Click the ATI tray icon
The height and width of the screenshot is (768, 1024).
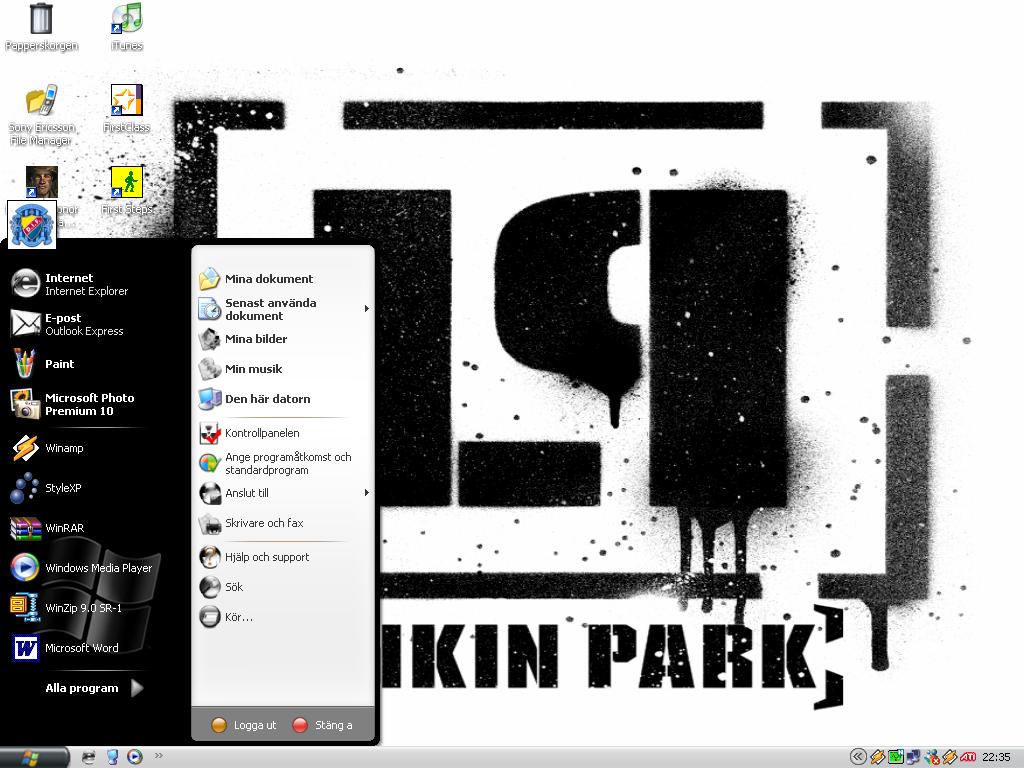[967, 757]
